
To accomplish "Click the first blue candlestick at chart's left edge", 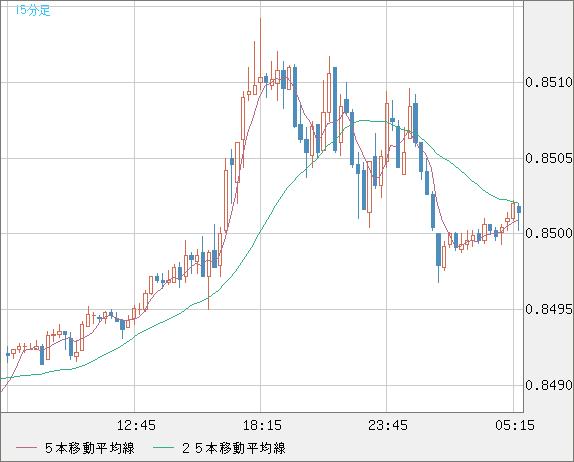I will tap(8, 354).
